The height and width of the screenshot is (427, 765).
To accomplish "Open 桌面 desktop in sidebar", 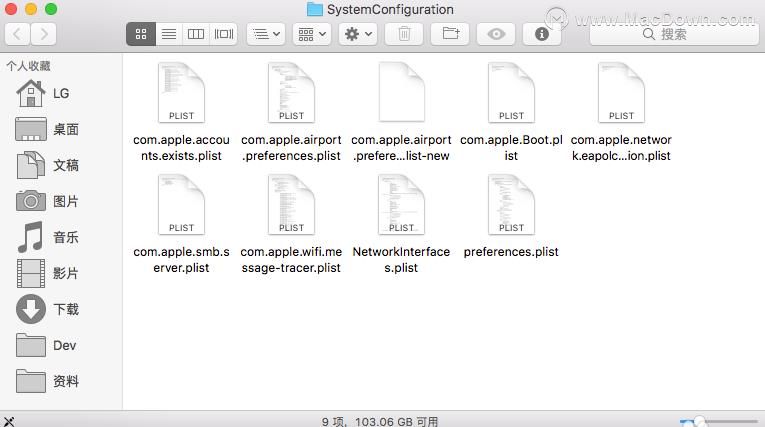I will (x=47, y=129).
